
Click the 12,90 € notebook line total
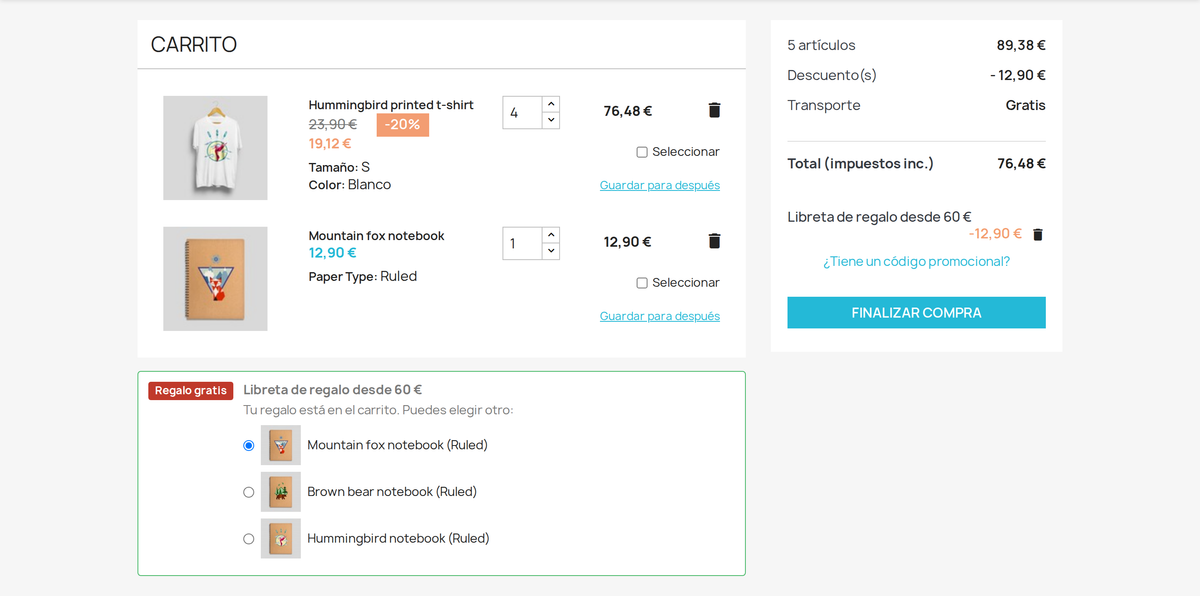point(628,242)
